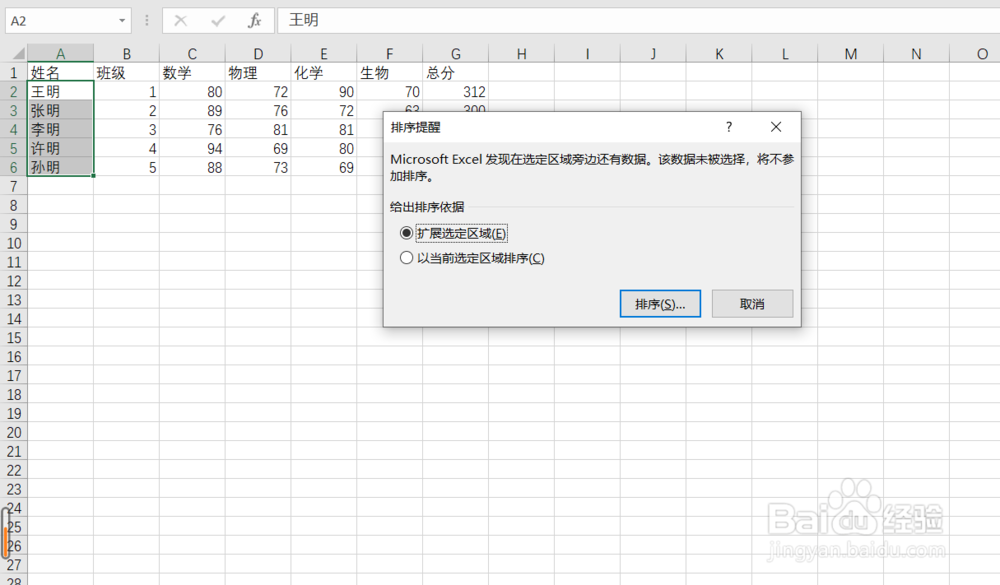Screen dimensions: 1000x585
Task: Click the 取消 button in the dialog
Action: click(752, 303)
